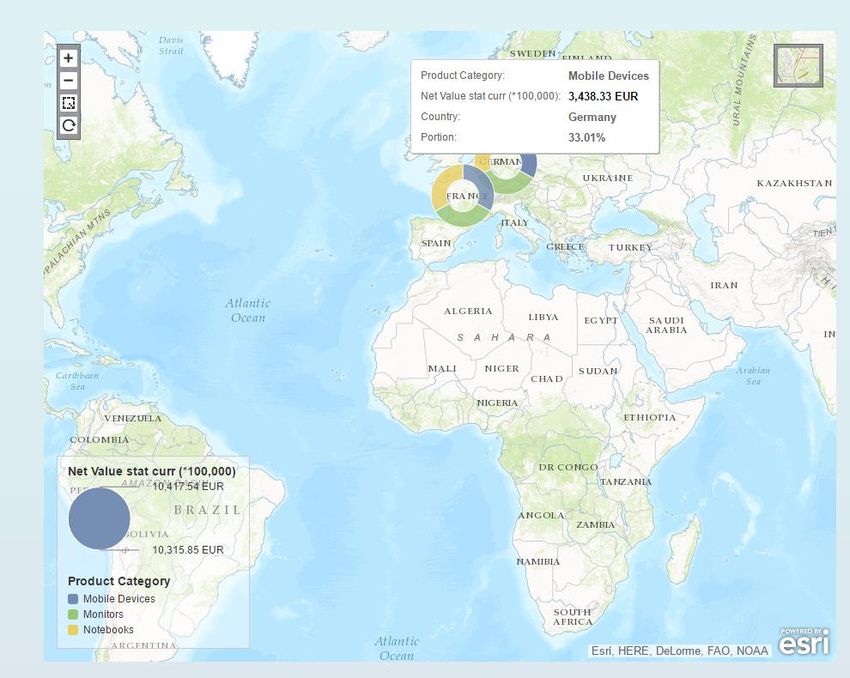Click the large blue legend size circle

99,519
